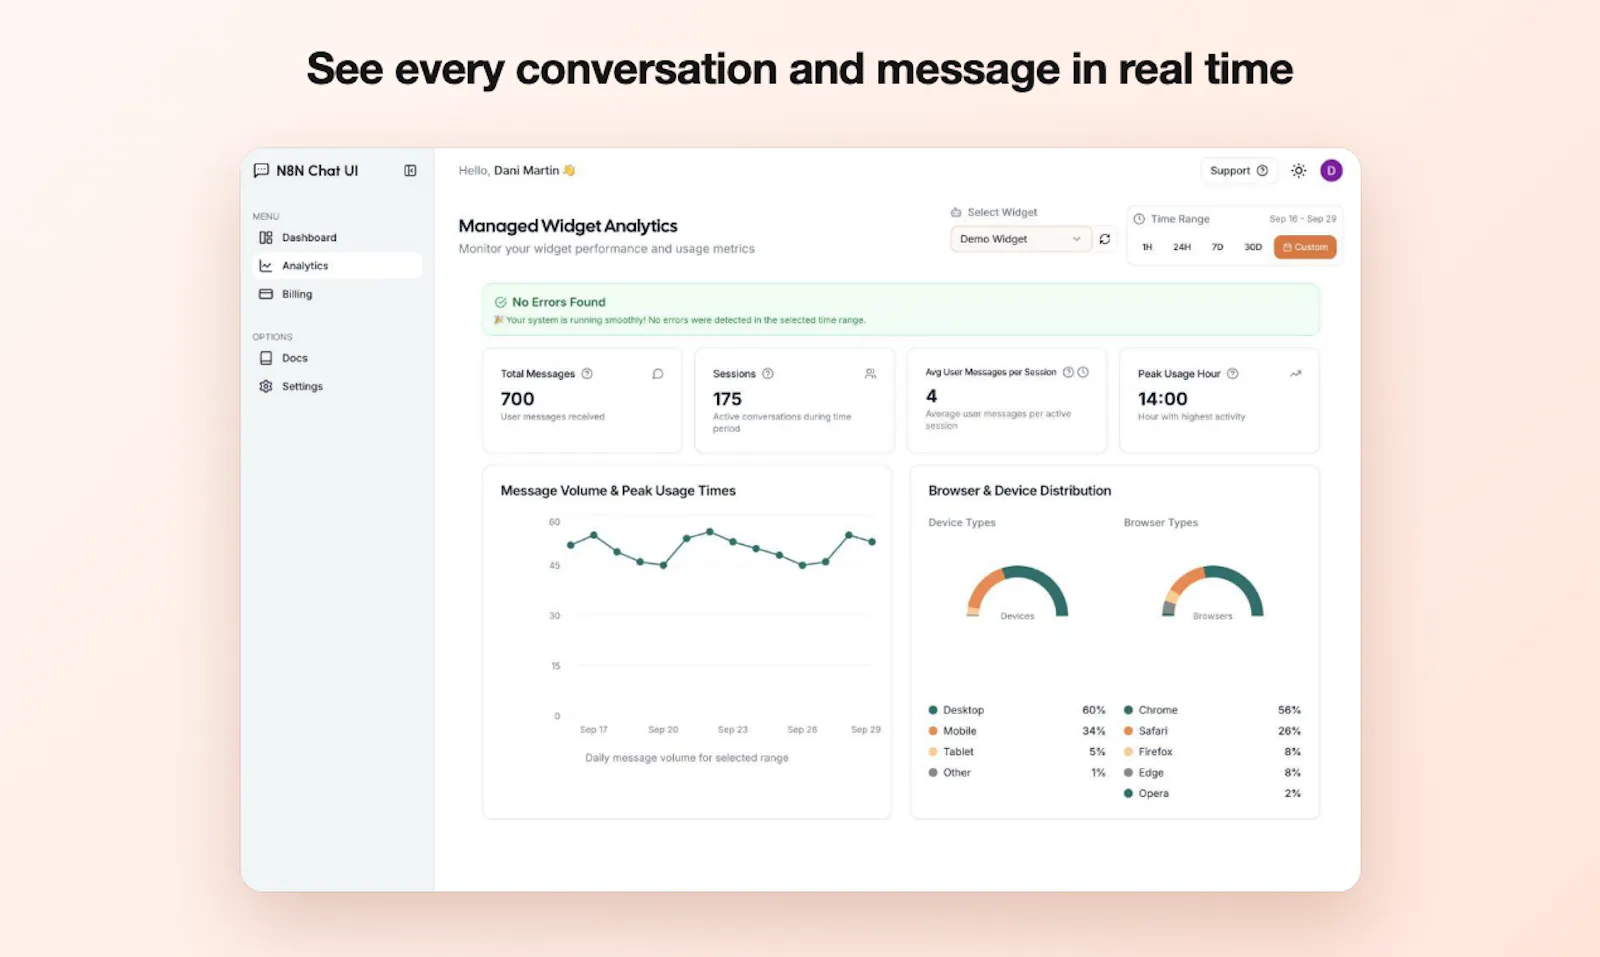
Task: Open Dashboard in the sidebar menu
Action: [336, 238]
